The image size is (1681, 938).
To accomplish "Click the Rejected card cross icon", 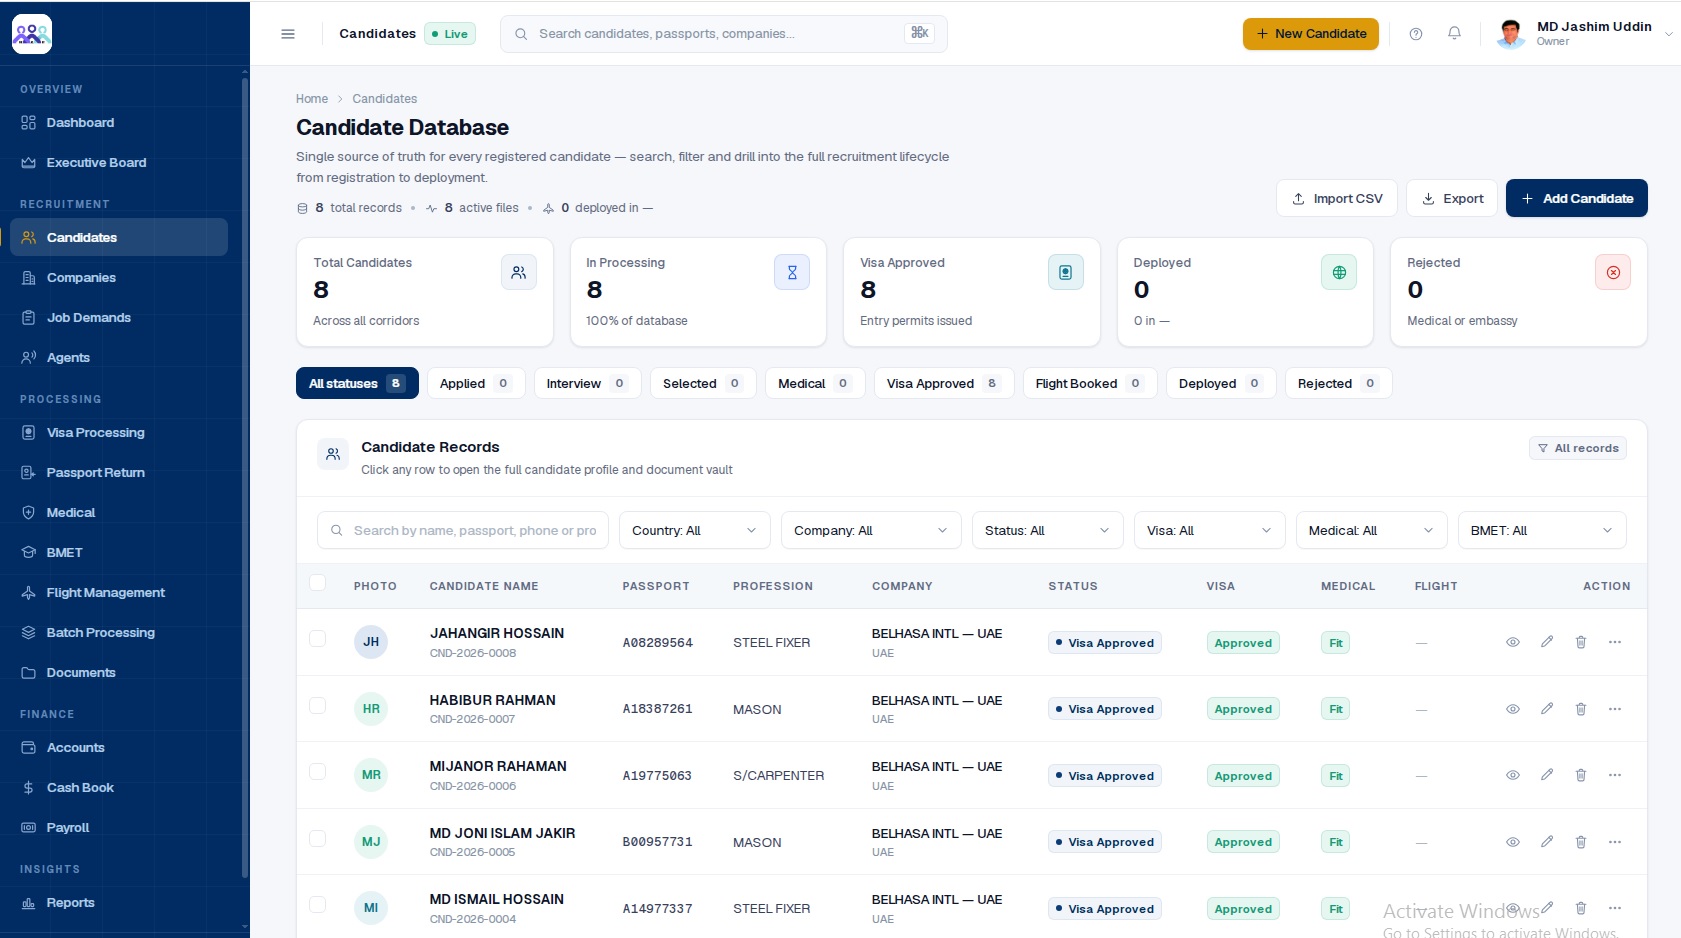I will tap(1613, 272).
